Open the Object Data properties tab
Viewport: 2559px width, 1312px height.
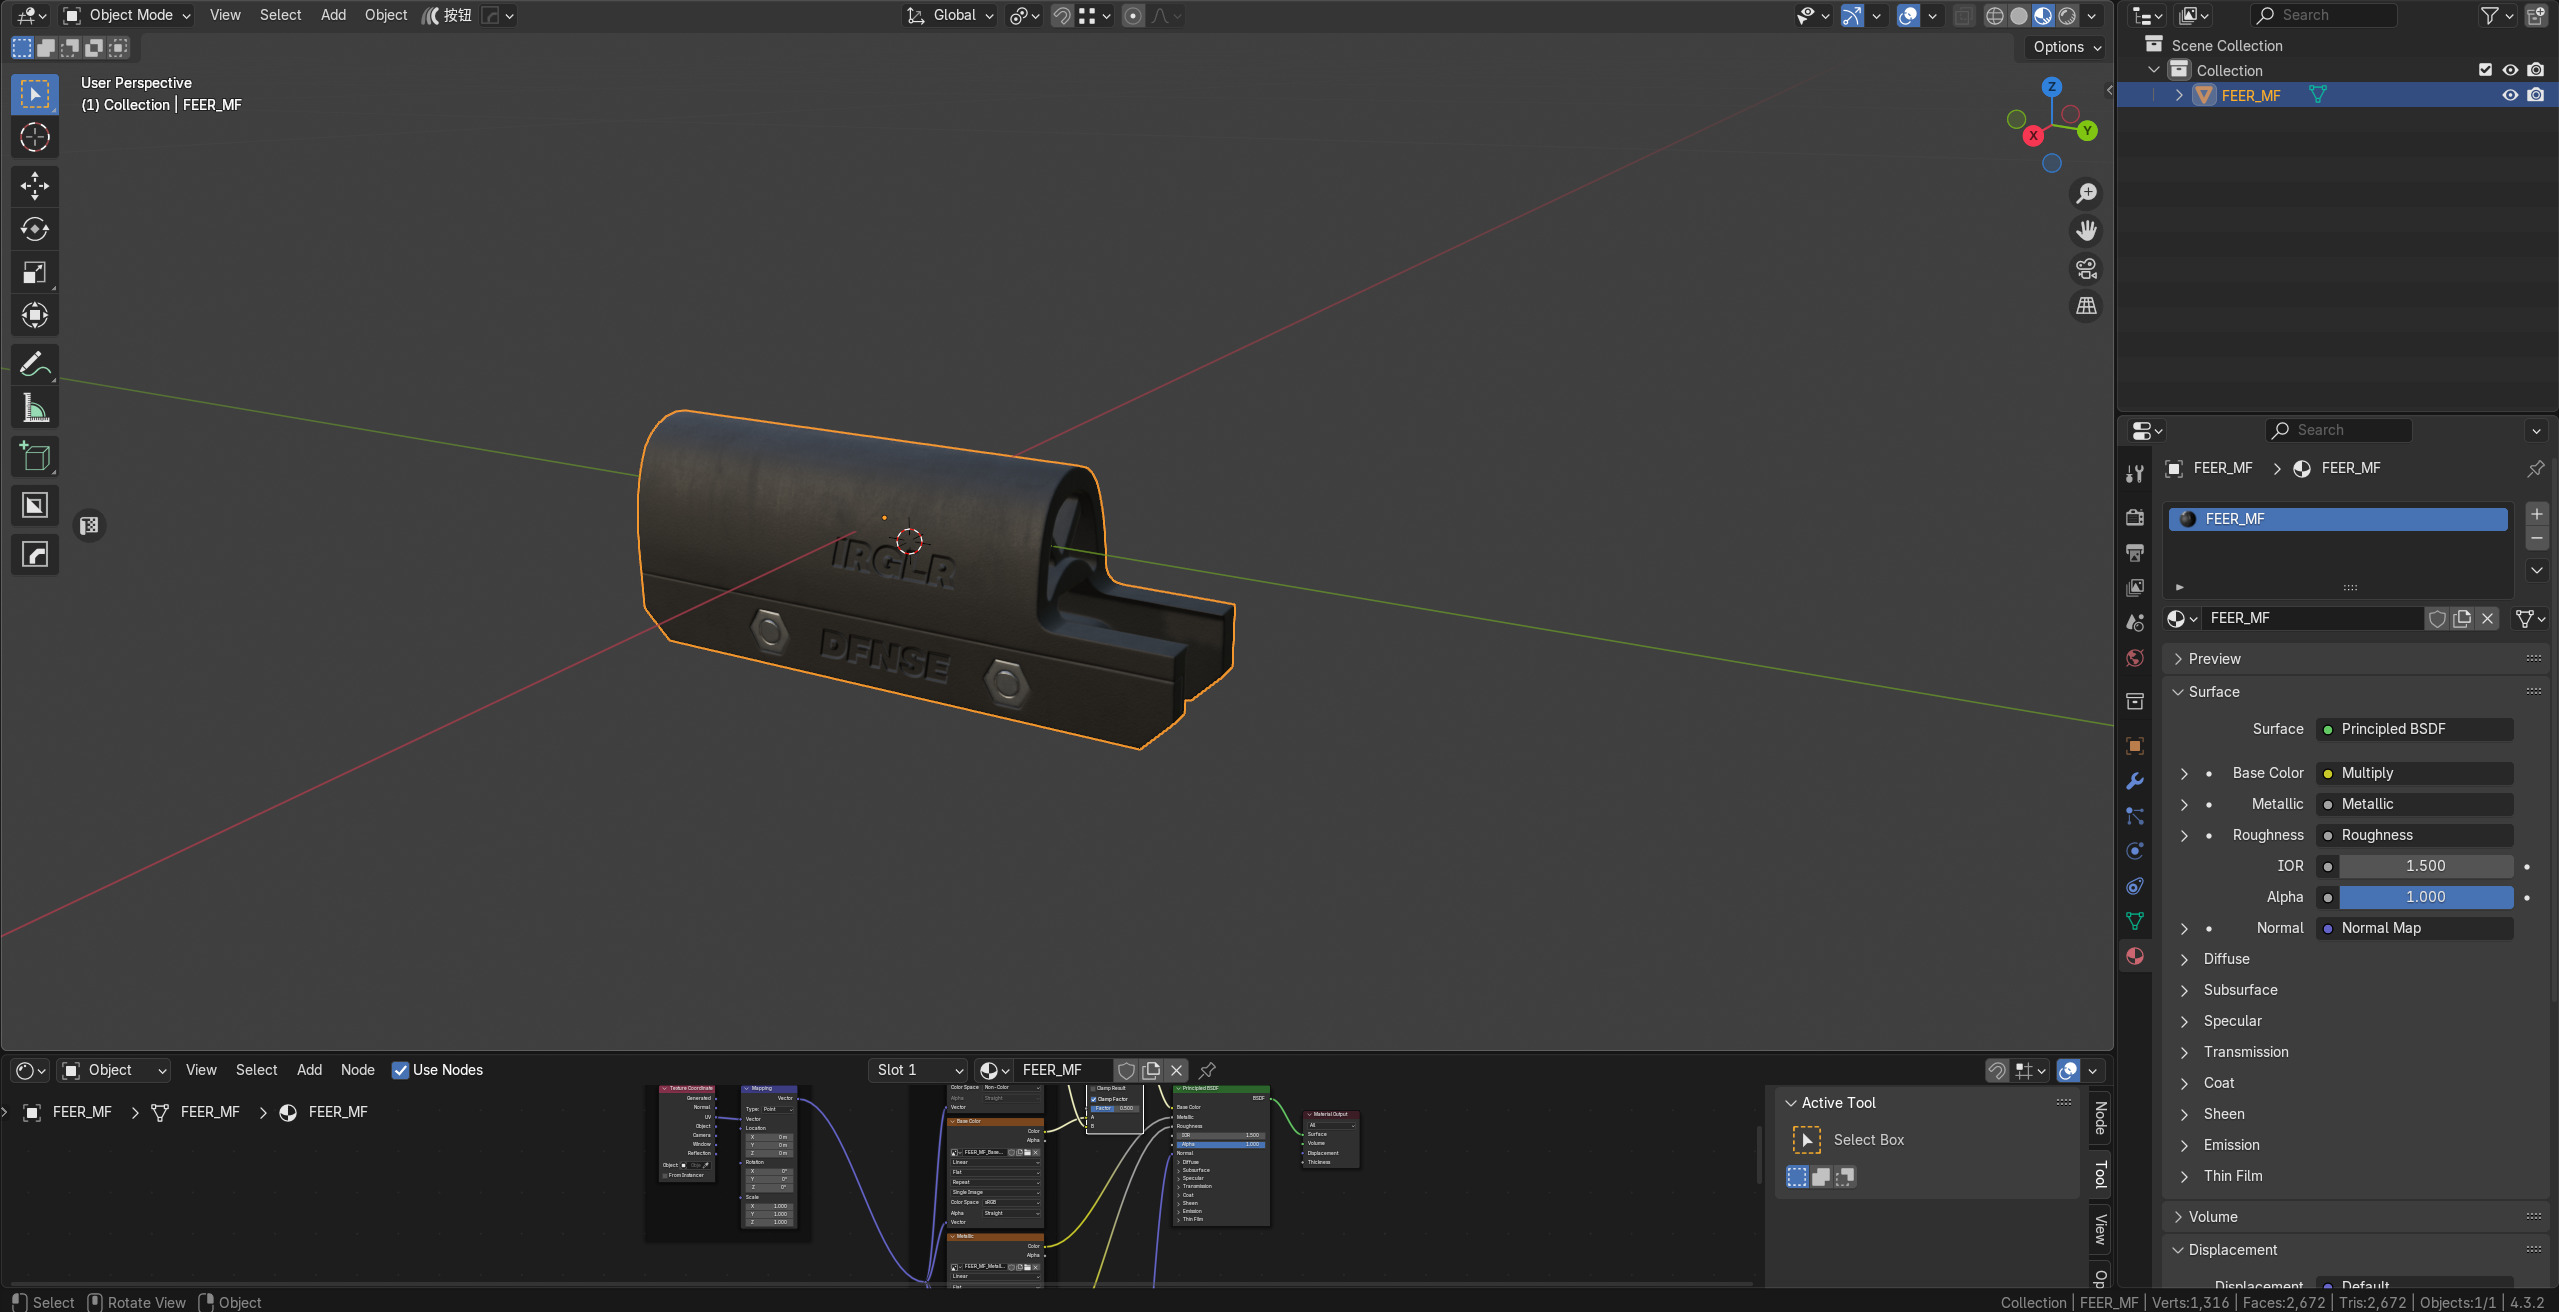(2135, 921)
